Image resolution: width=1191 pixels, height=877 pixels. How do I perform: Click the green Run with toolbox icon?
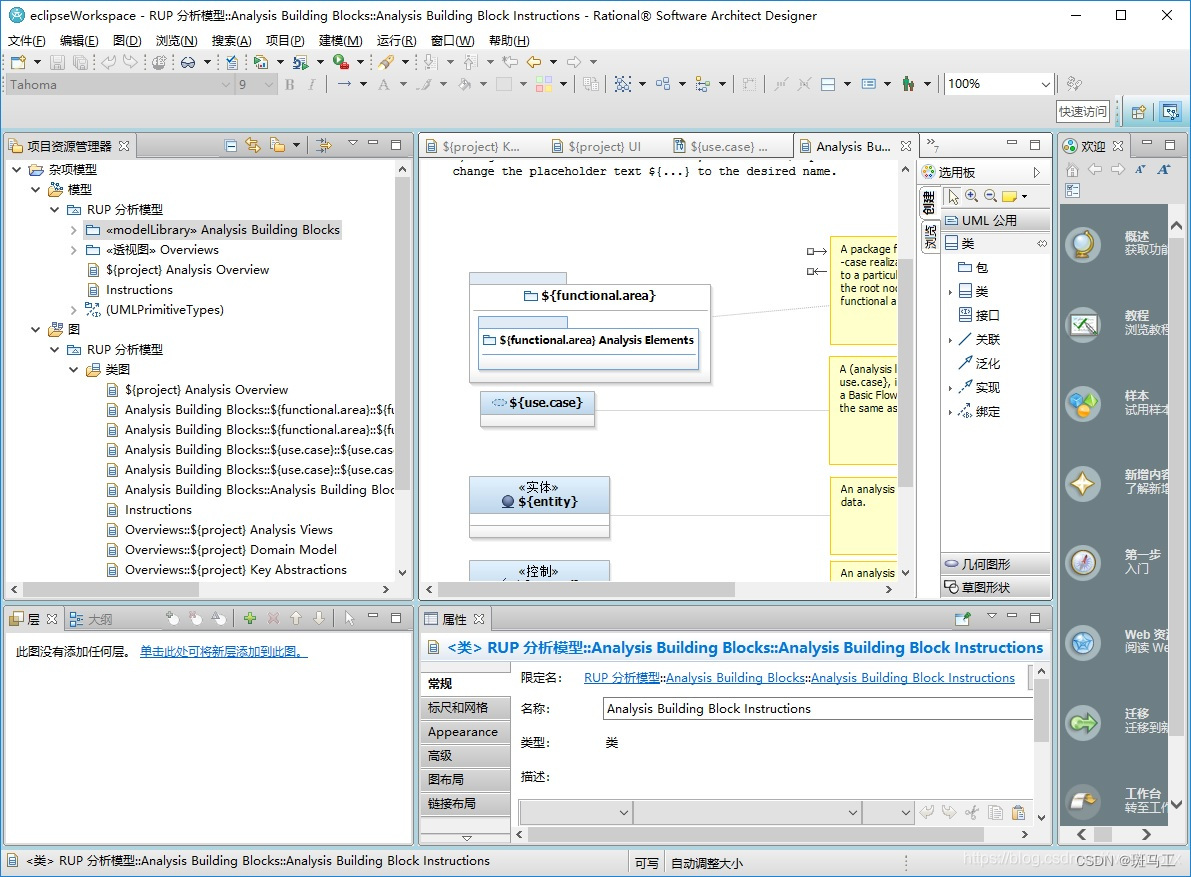coord(341,62)
